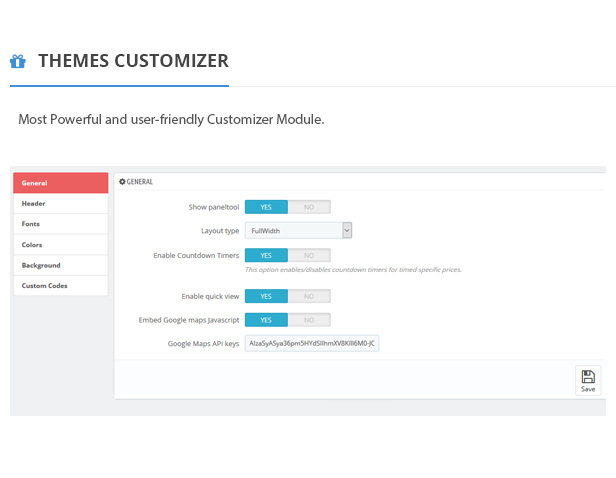Click the Embed Google maps Javascript label

pyautogui.click(x=189, y=320)
